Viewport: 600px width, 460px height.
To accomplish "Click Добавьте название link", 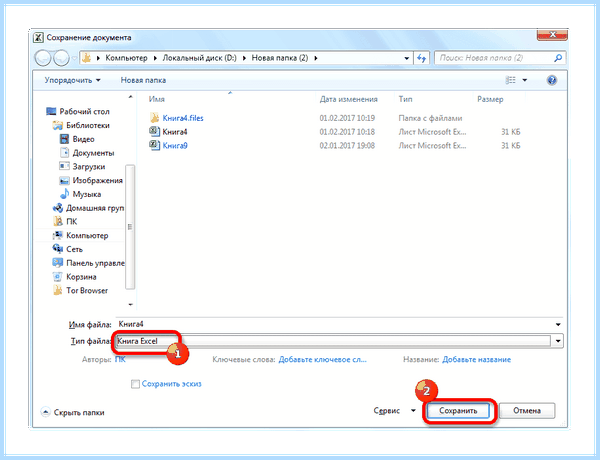I will (x=476, y=359).
